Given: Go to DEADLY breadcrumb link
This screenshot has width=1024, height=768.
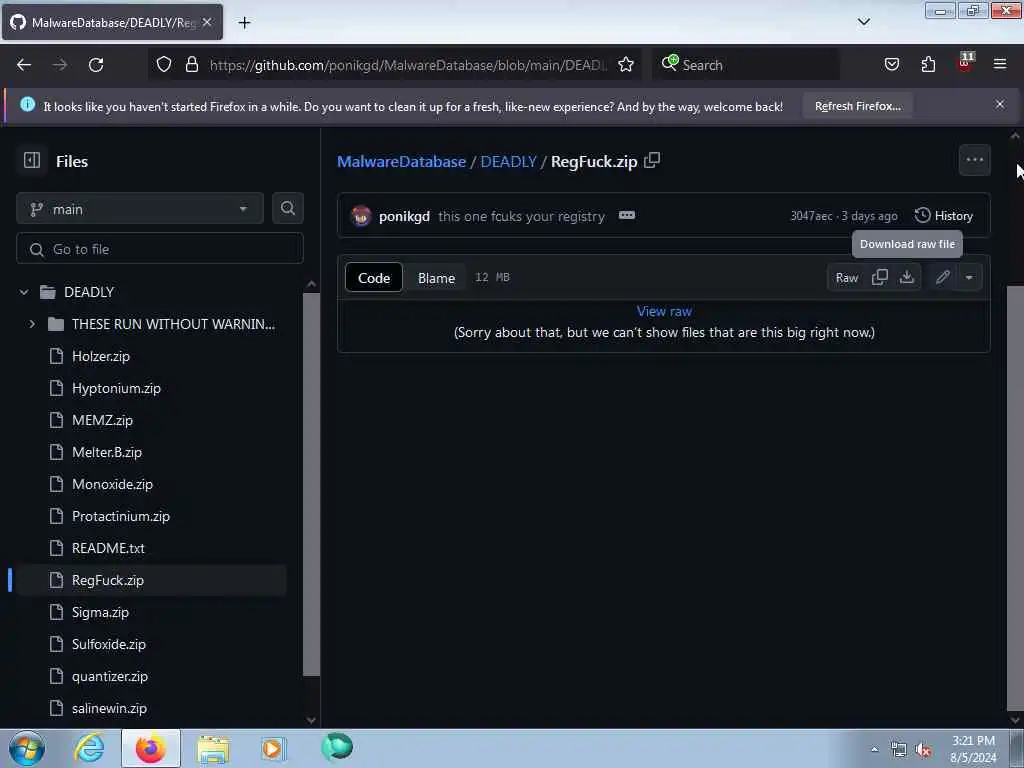Looking at the screenshot, I should (508, 161).
